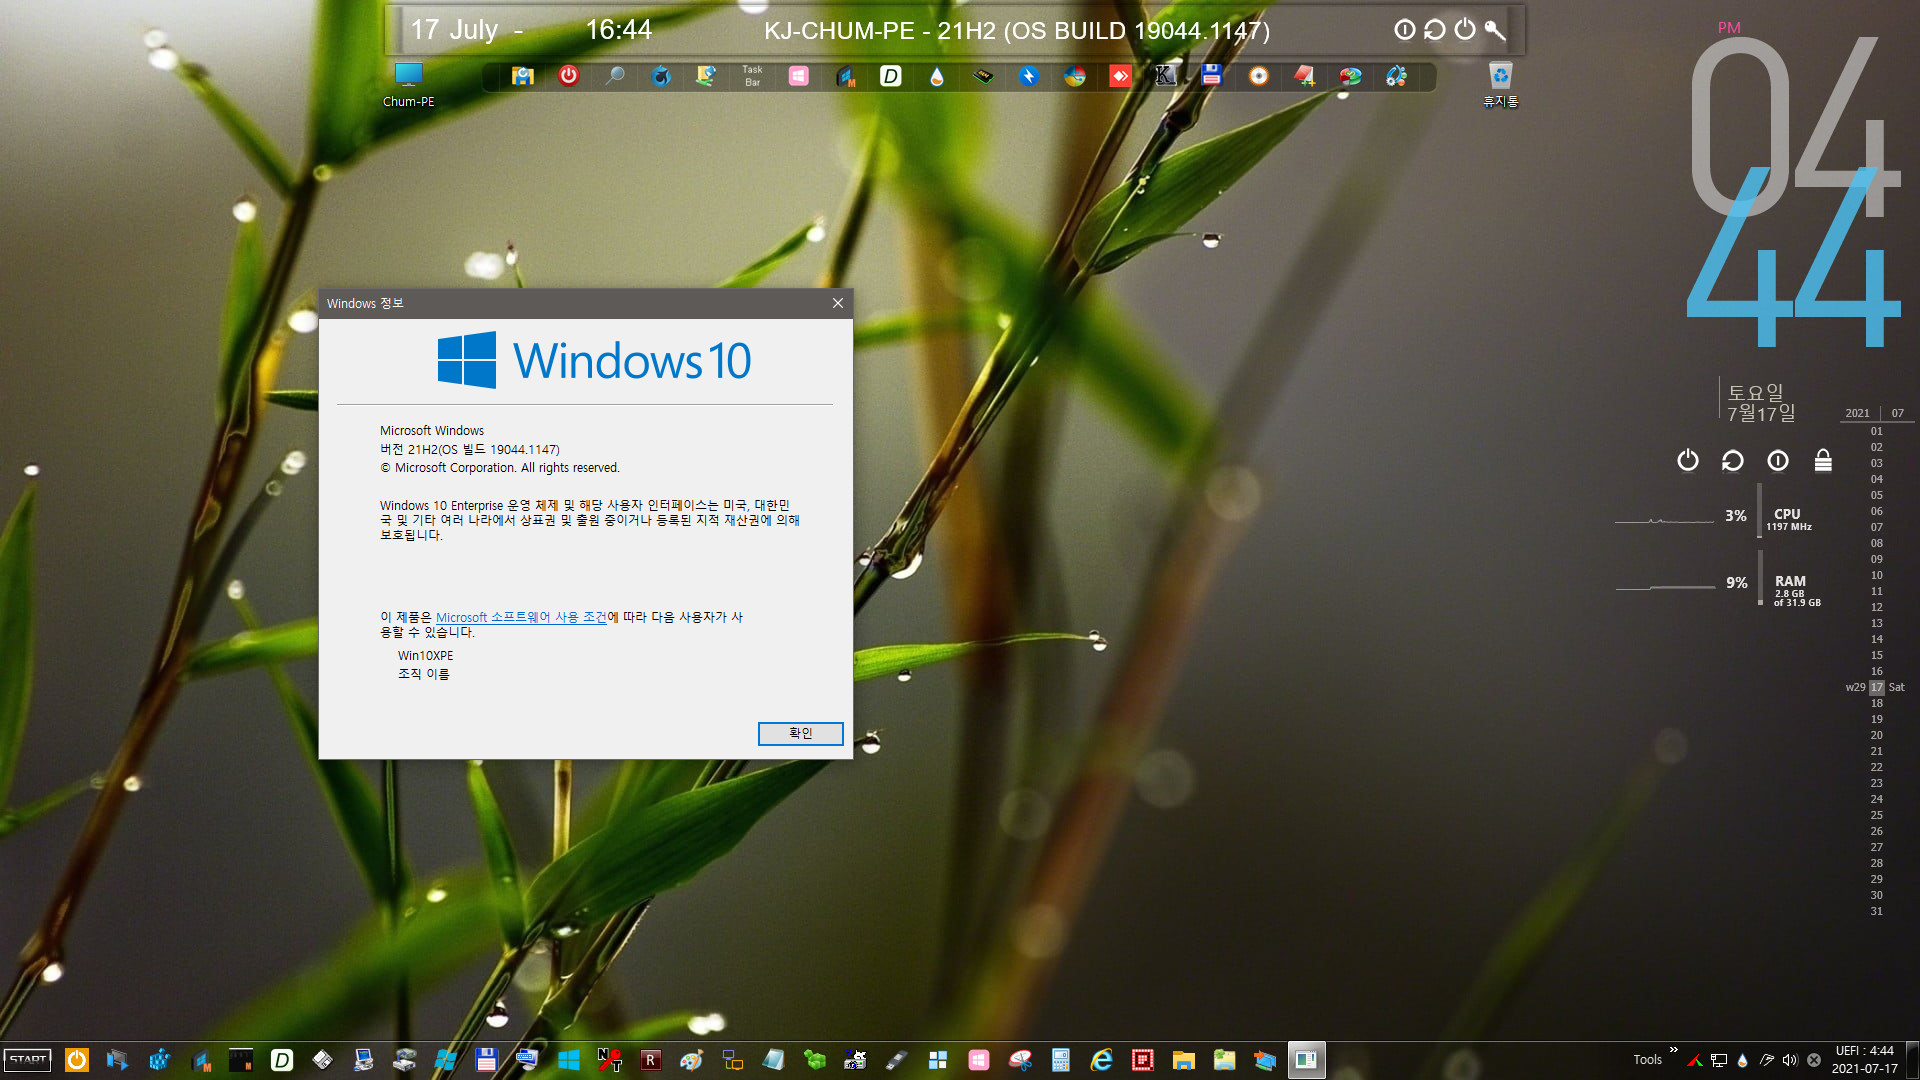1920x1080 pixels.
Task: Open the yellow File Explorer folder on taskbar
Action: coord(1183,1060)
